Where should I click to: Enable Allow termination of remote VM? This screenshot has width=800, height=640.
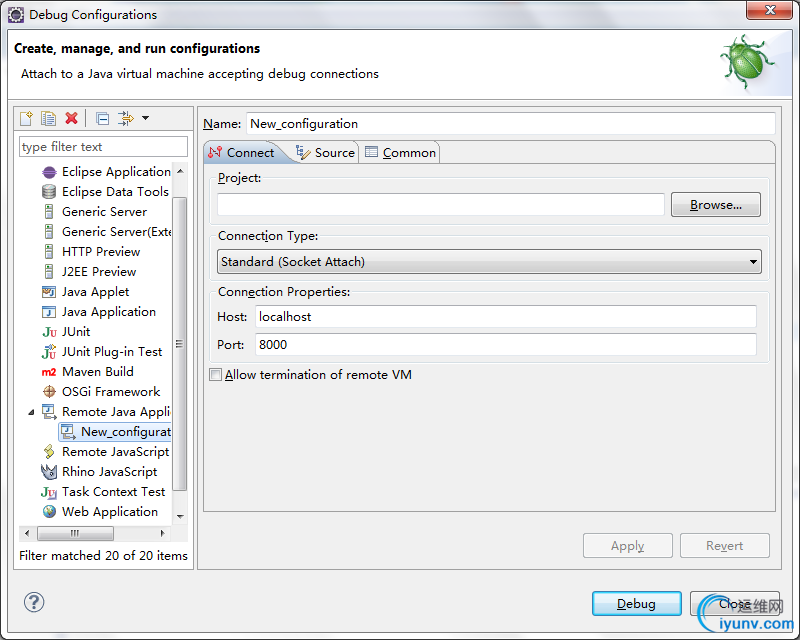pos(215,375)
